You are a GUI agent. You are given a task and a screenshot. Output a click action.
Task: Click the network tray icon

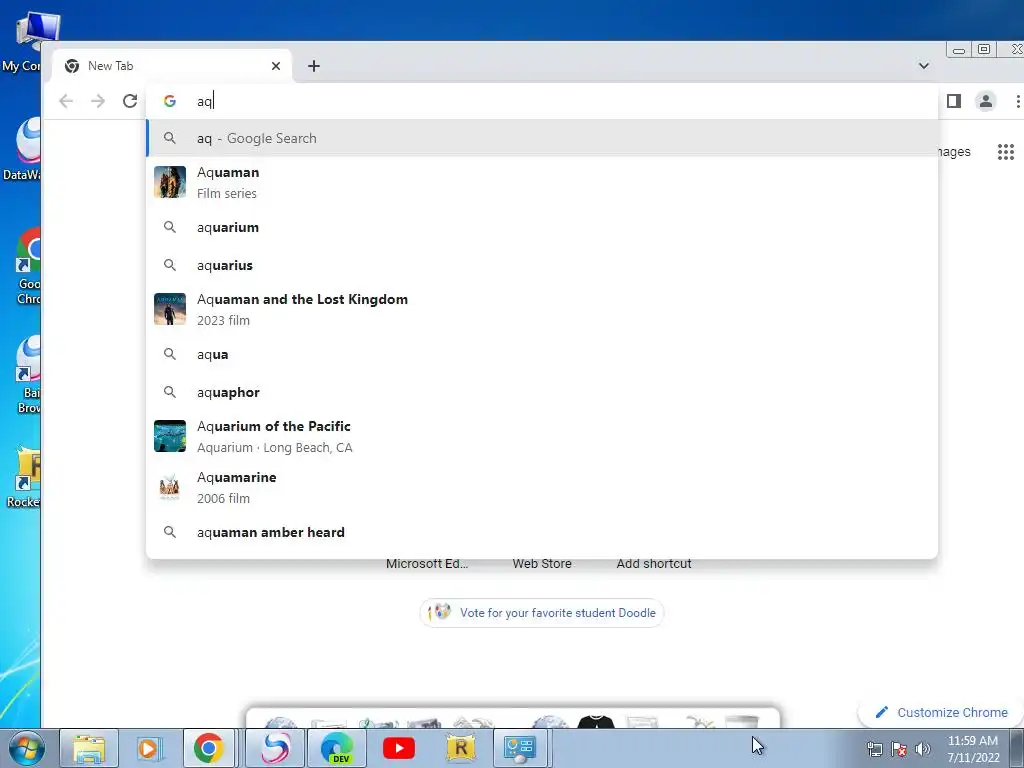(x=874, y=749)
